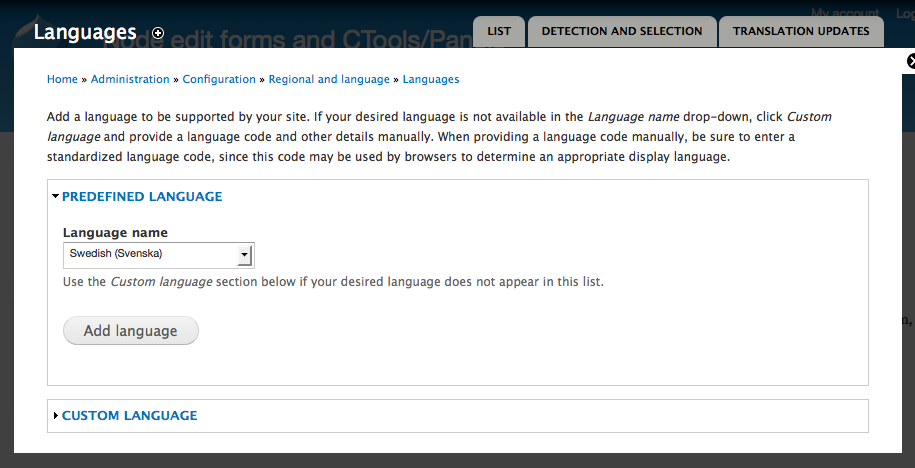Go to Configuration in the breadcrumb
The height and width of the screenshot is (468, 915).
coord(219,79)
